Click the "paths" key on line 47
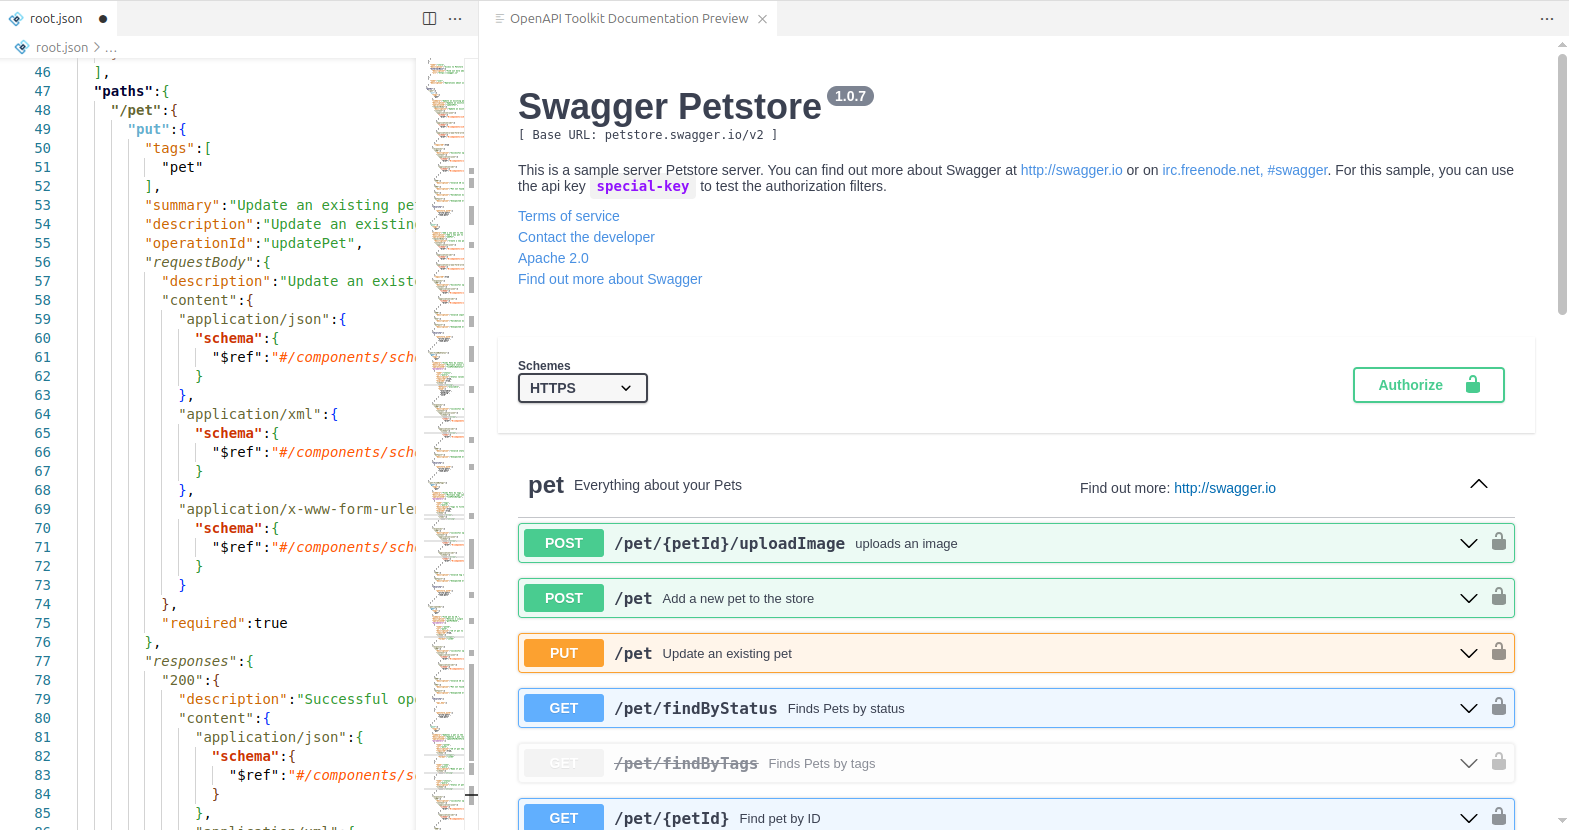Viewport: 1569px width, 830px height. click(123, 91)
